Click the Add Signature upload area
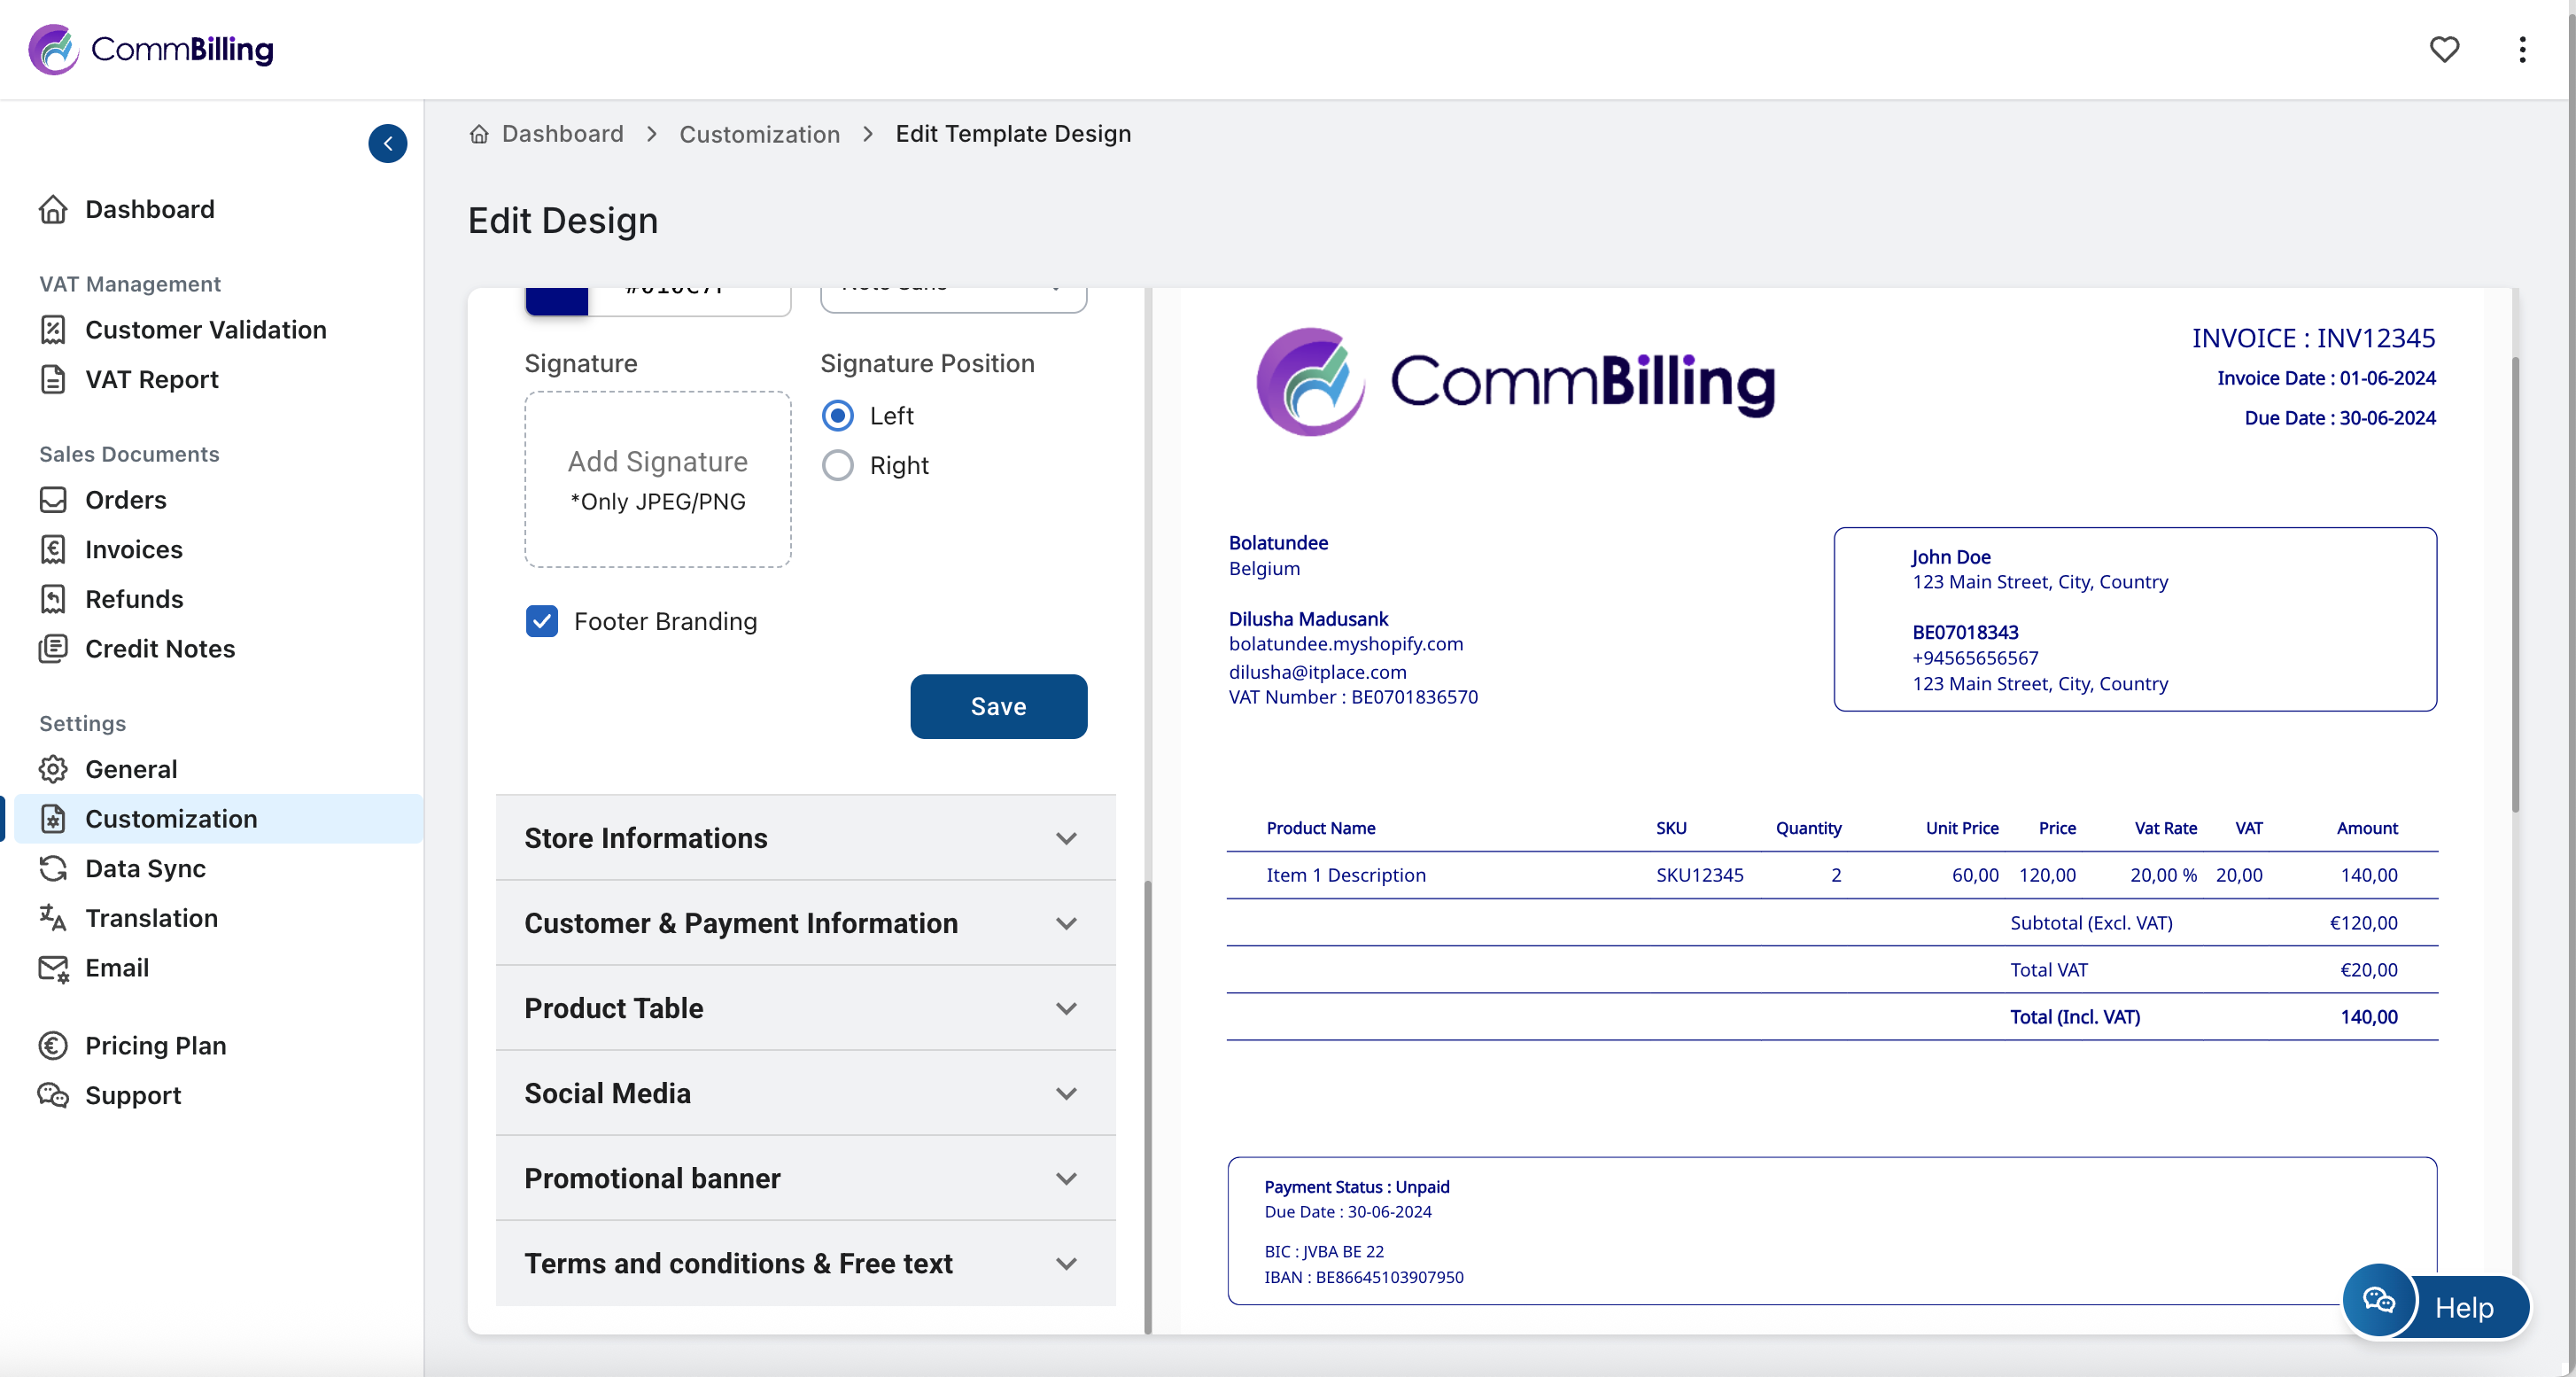The height and width of the screenshot is (1377, 2576). point(657,479)
